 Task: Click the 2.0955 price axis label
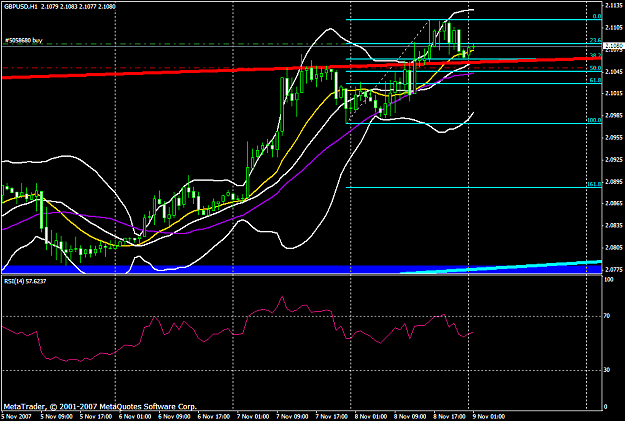click(x=614, y=138)
